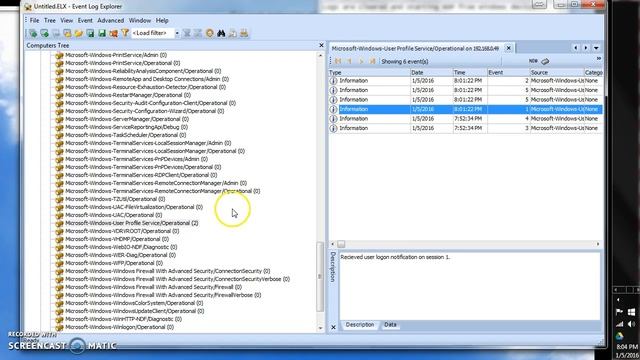Click the speaker volume icon in the tray
This screenshot has width=640, height=360.
coord(631,324)
